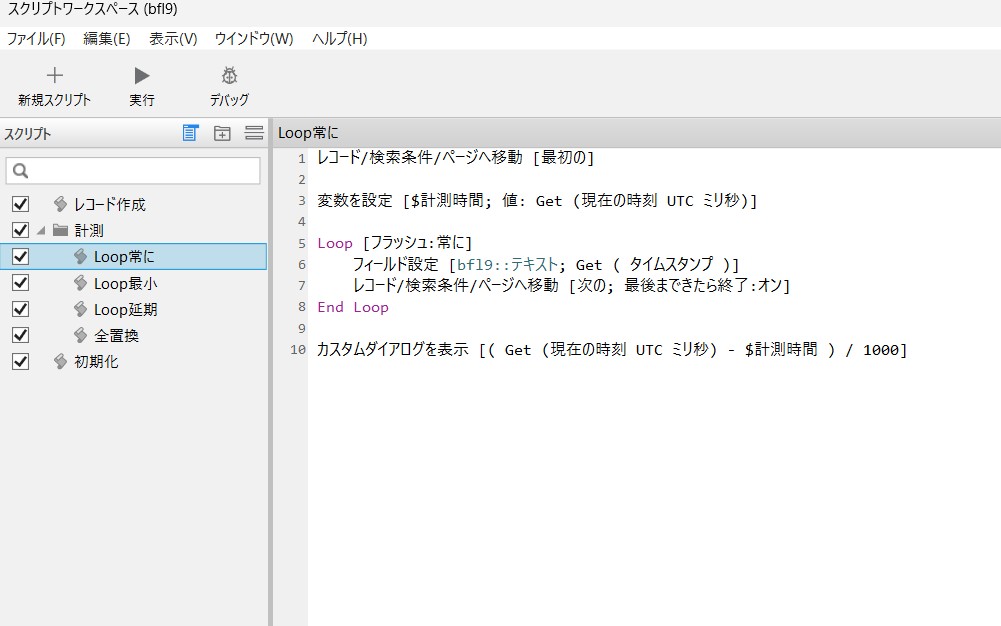Select the Loop延期 script
Viewport: 1001px width, 626px height.
(126, 309)
